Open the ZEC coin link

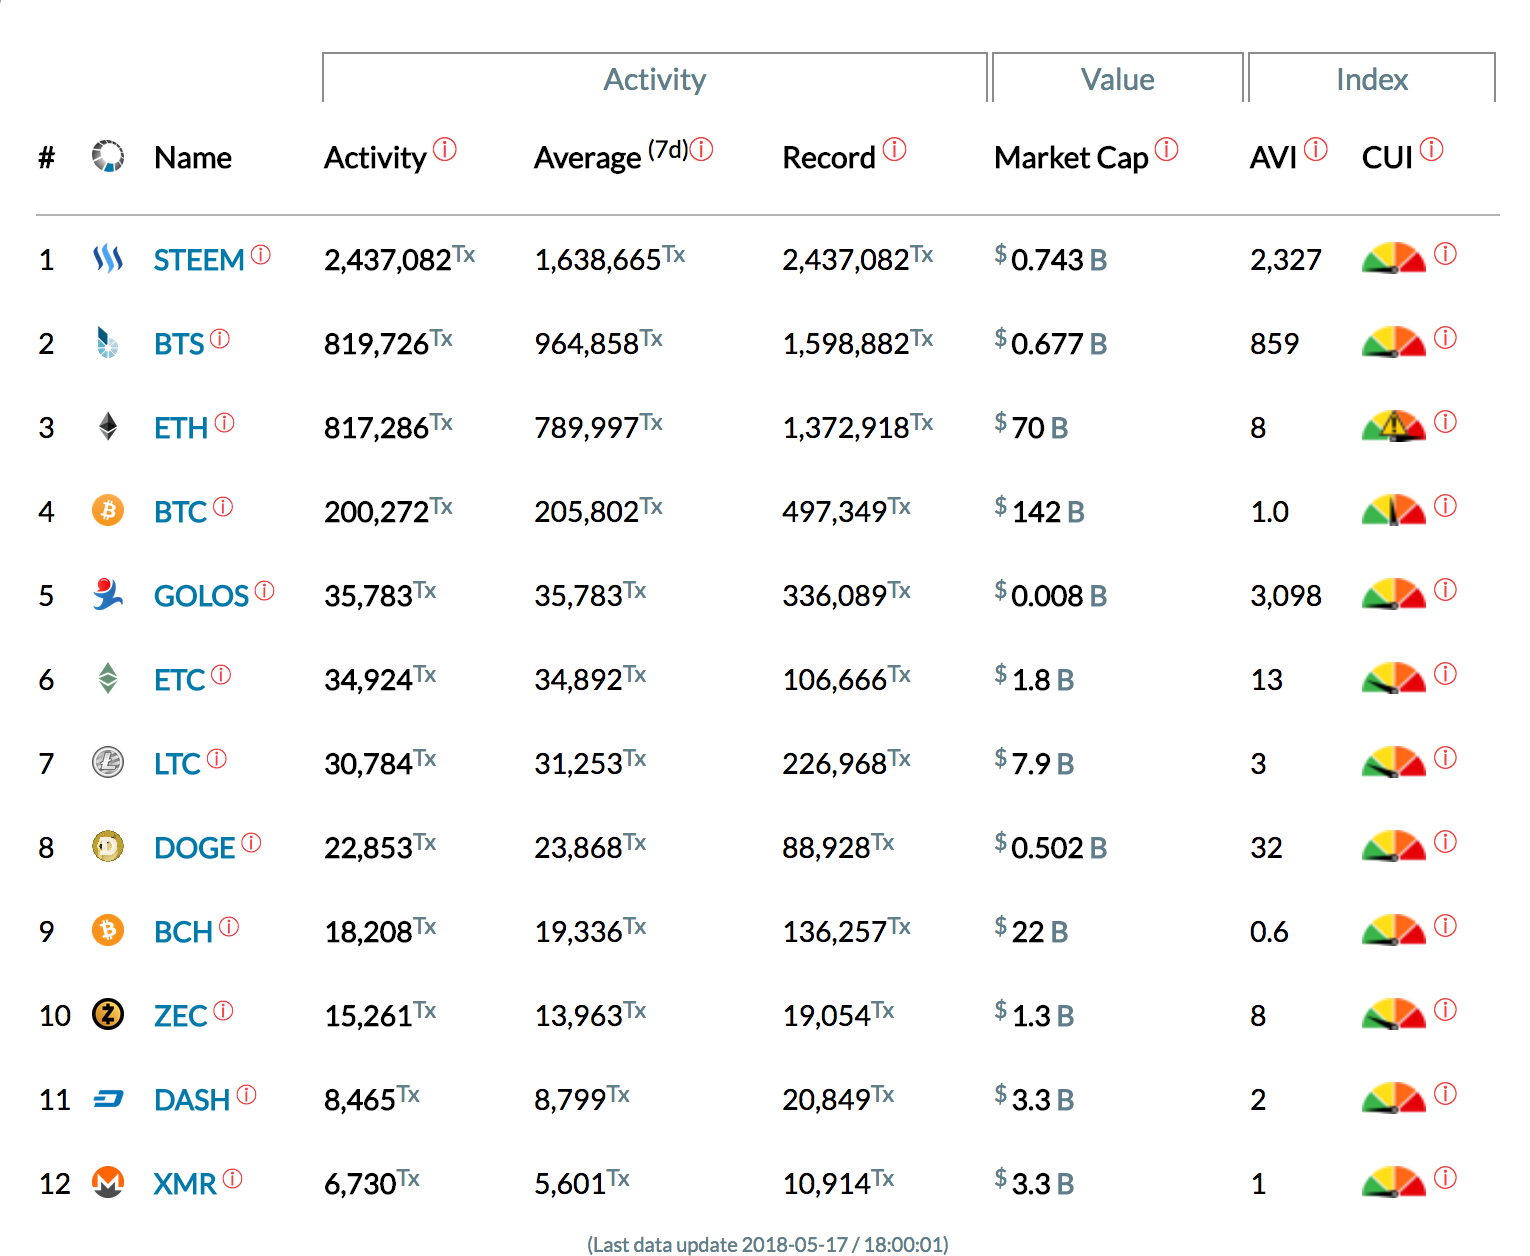180,1016
